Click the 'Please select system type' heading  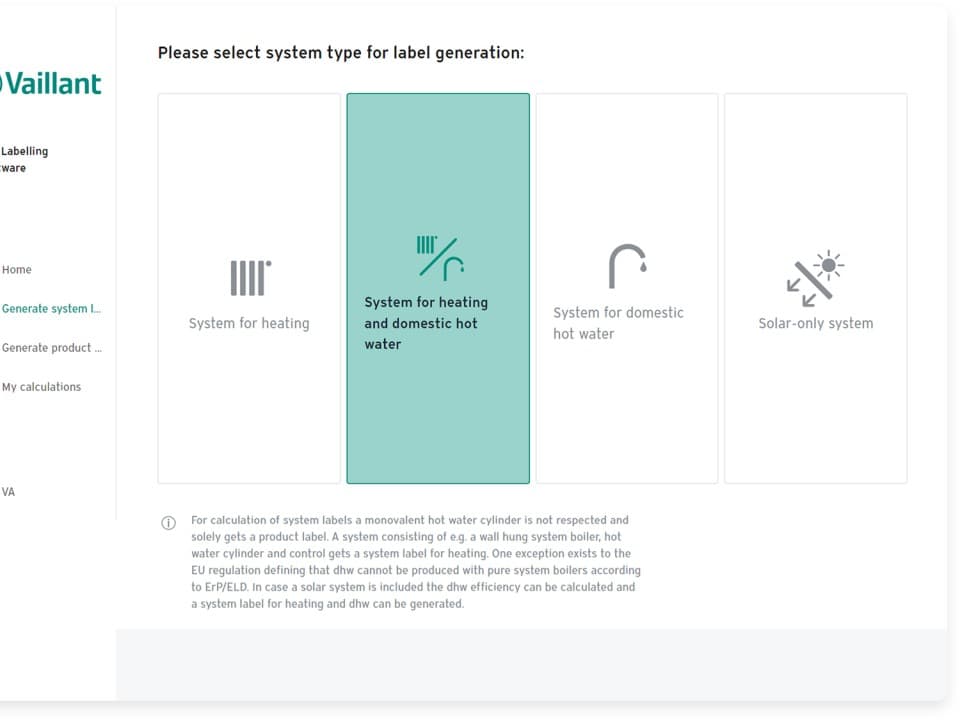tap(340, 53)
